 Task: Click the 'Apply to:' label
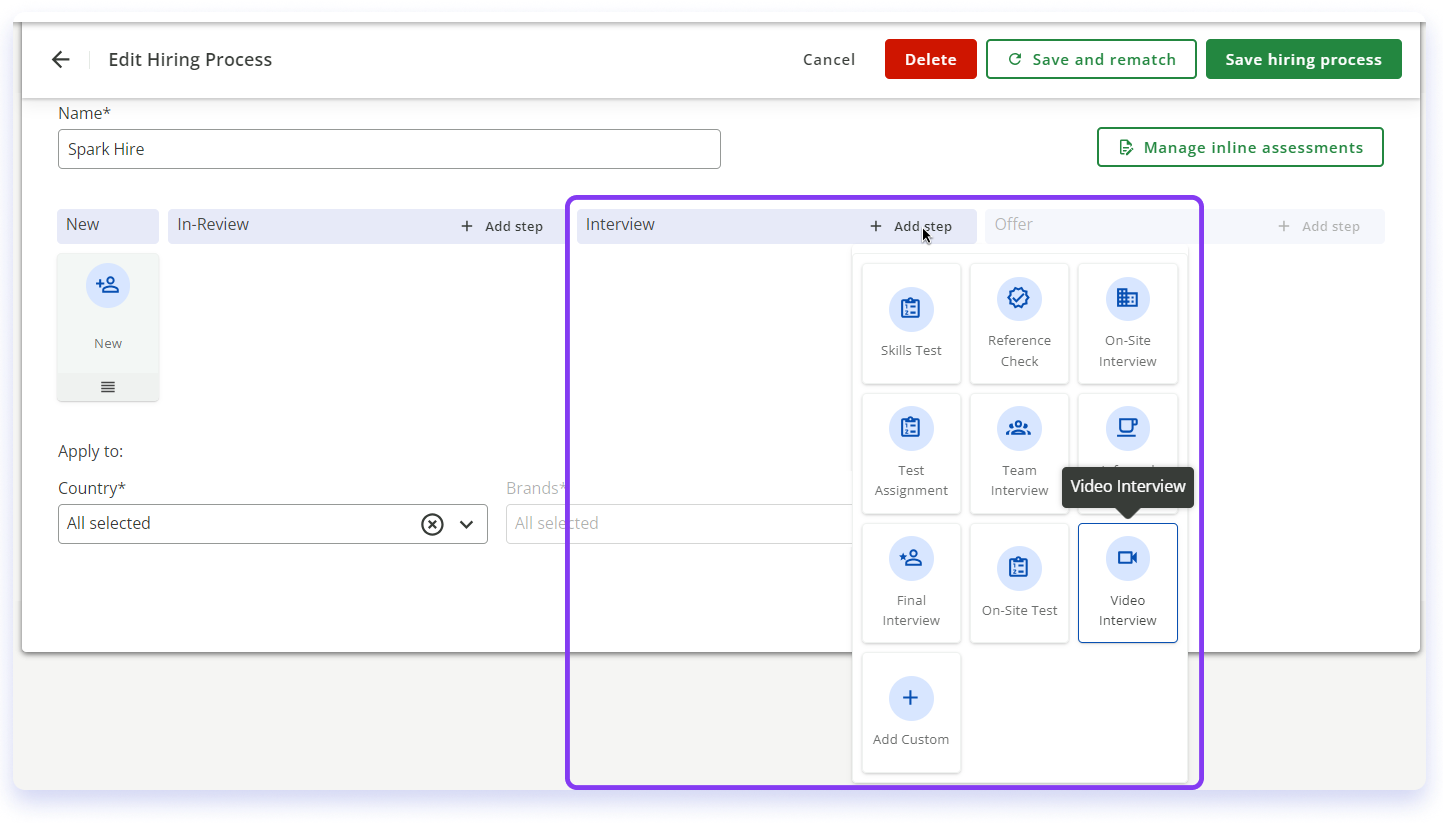(x=91, y=452)
